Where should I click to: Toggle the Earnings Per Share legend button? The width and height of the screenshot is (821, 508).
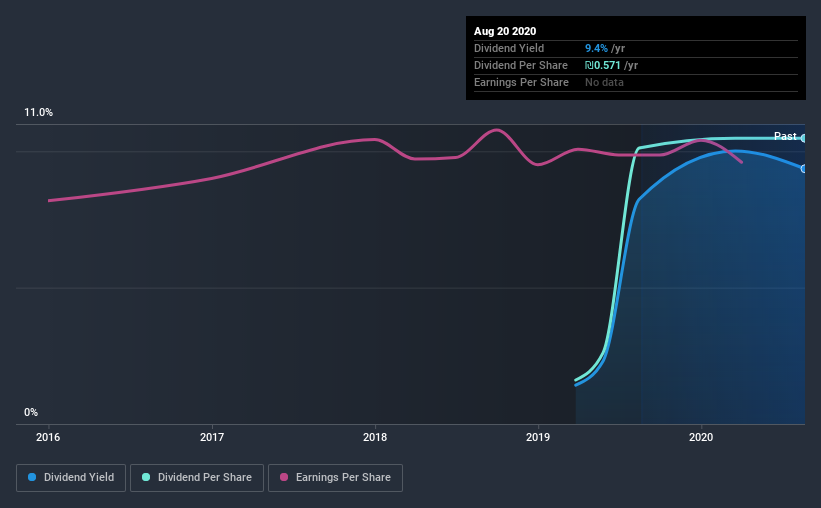tap(335, 478)
